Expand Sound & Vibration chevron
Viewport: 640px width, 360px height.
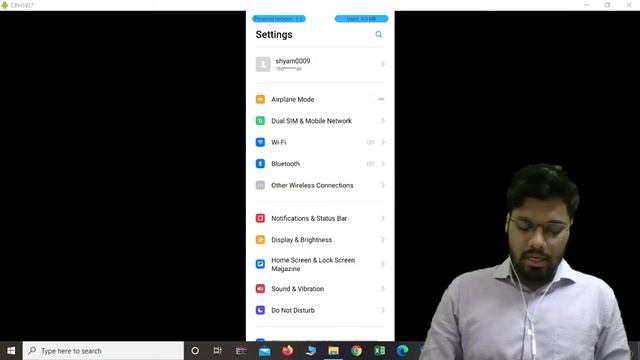382,289
